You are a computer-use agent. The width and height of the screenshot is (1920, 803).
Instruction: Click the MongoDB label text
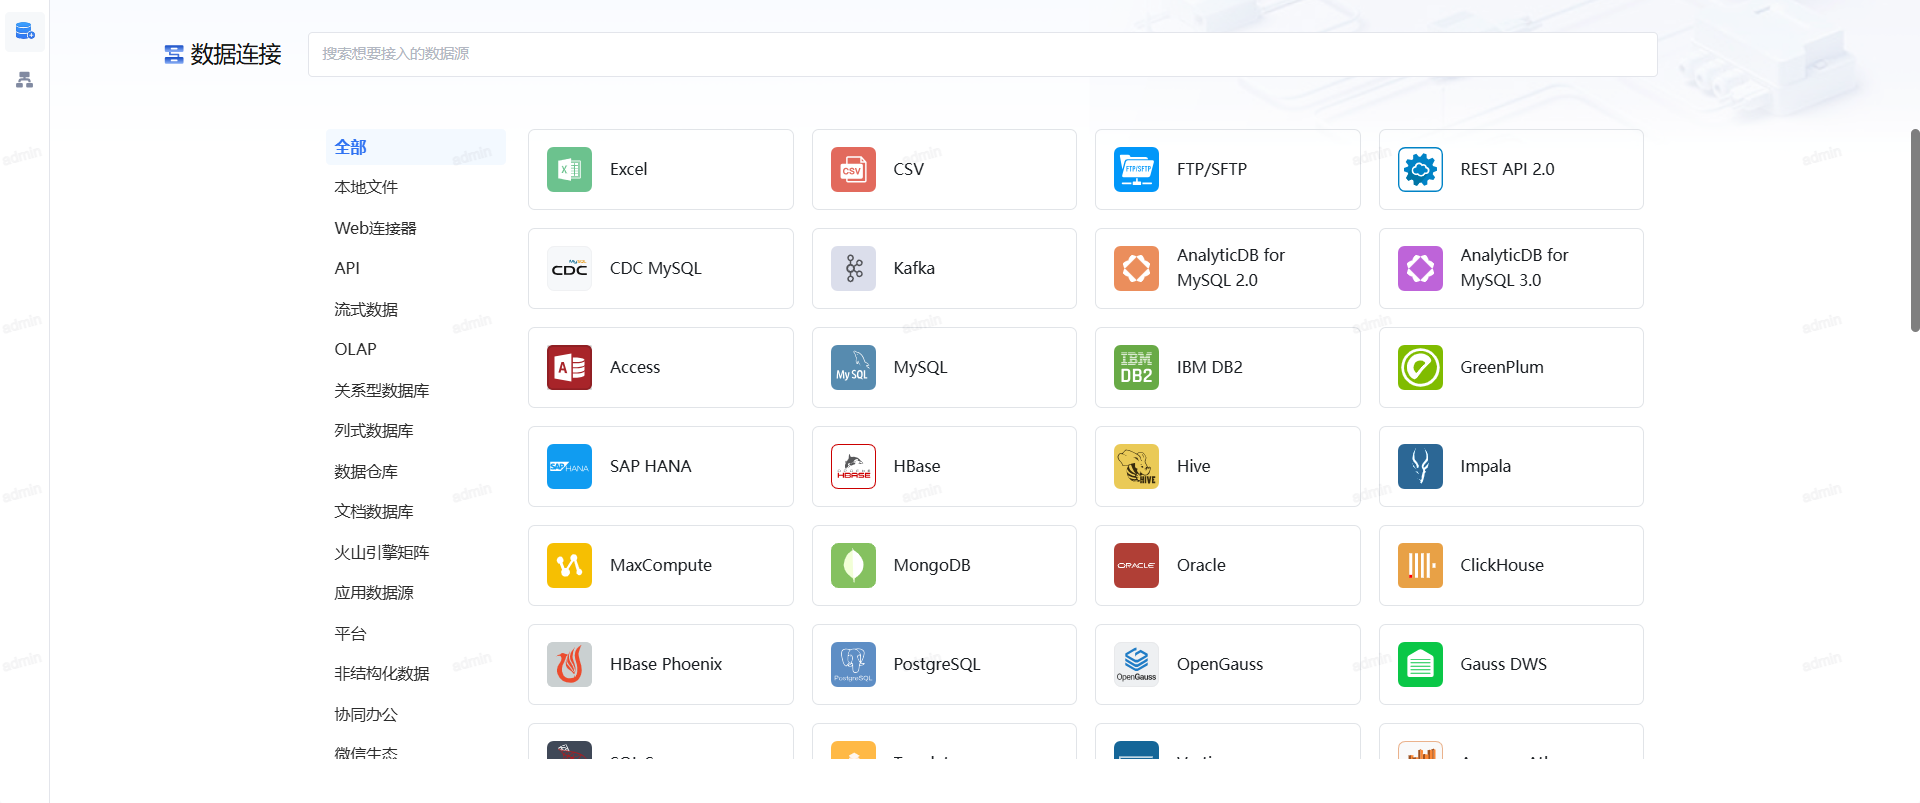932,565
